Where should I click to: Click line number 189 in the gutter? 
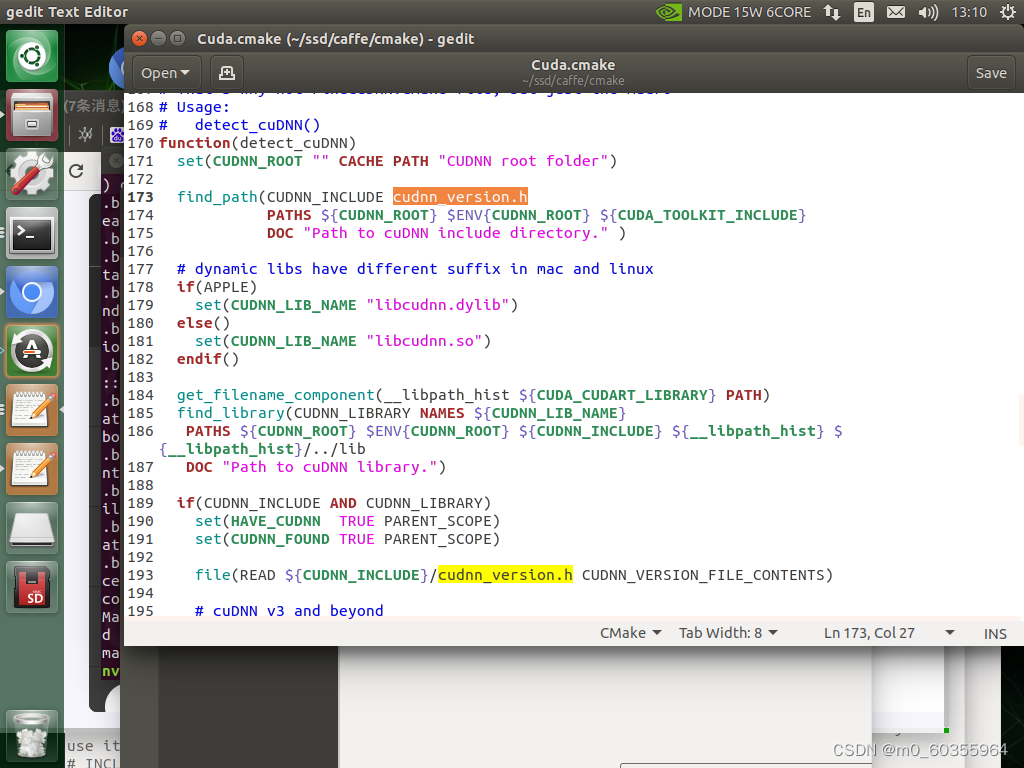pyautogui.click(x=140, y=503)
